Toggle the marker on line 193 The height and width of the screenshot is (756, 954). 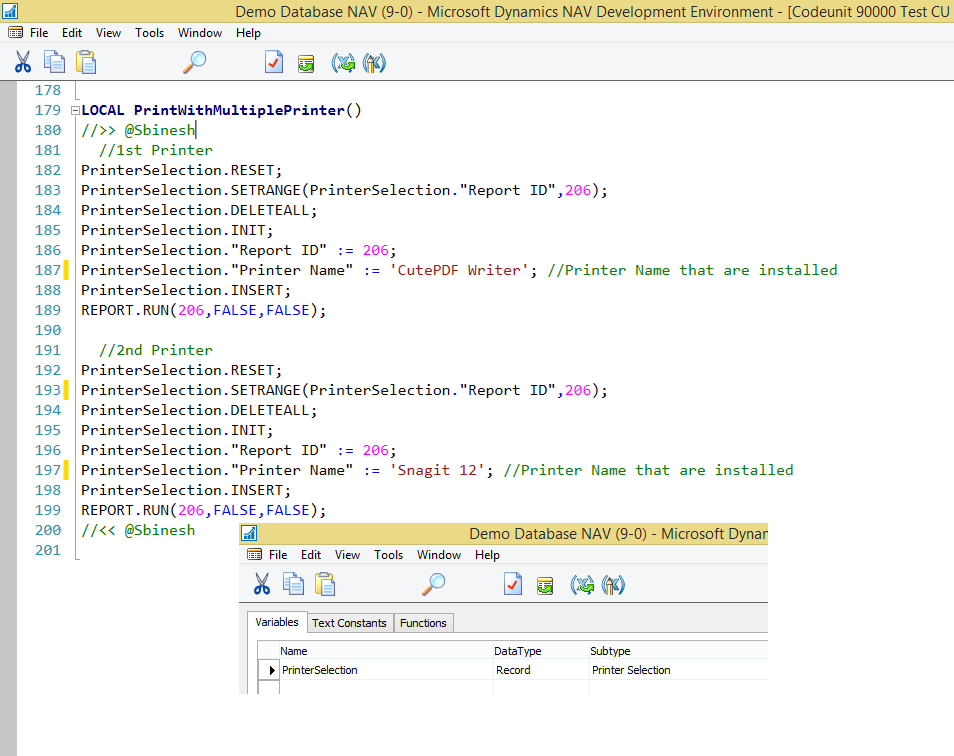click(x=68, y=390)
